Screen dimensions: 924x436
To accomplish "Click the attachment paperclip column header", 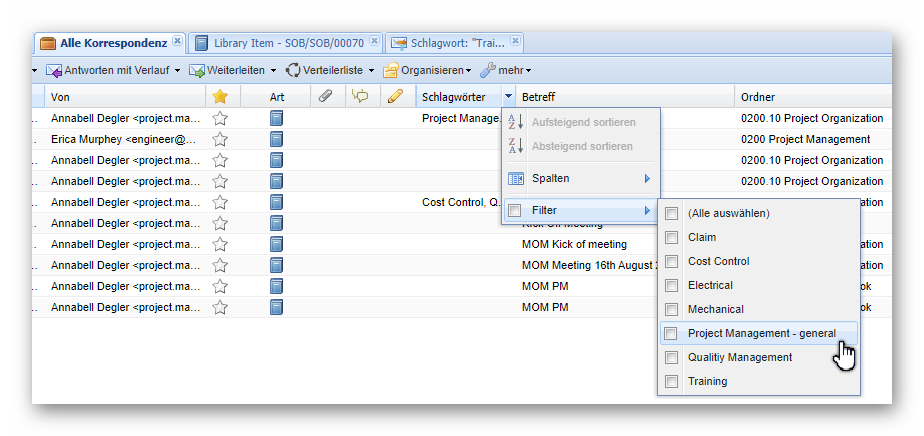I will click(325, 96).
